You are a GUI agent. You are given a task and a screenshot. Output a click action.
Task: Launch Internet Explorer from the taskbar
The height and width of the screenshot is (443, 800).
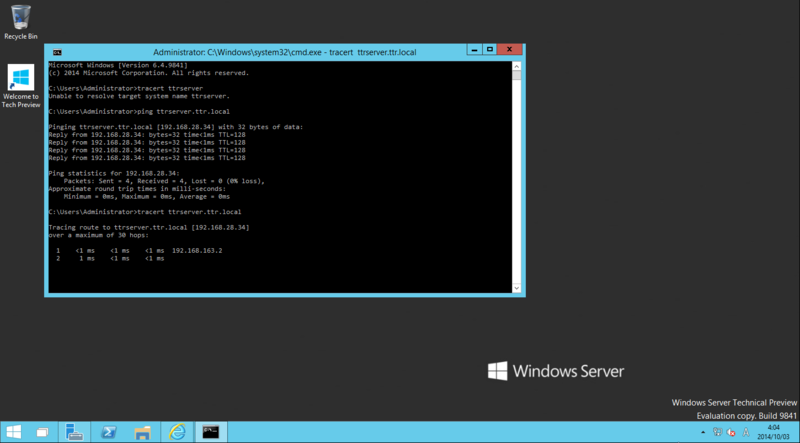(x=177, y=432)
